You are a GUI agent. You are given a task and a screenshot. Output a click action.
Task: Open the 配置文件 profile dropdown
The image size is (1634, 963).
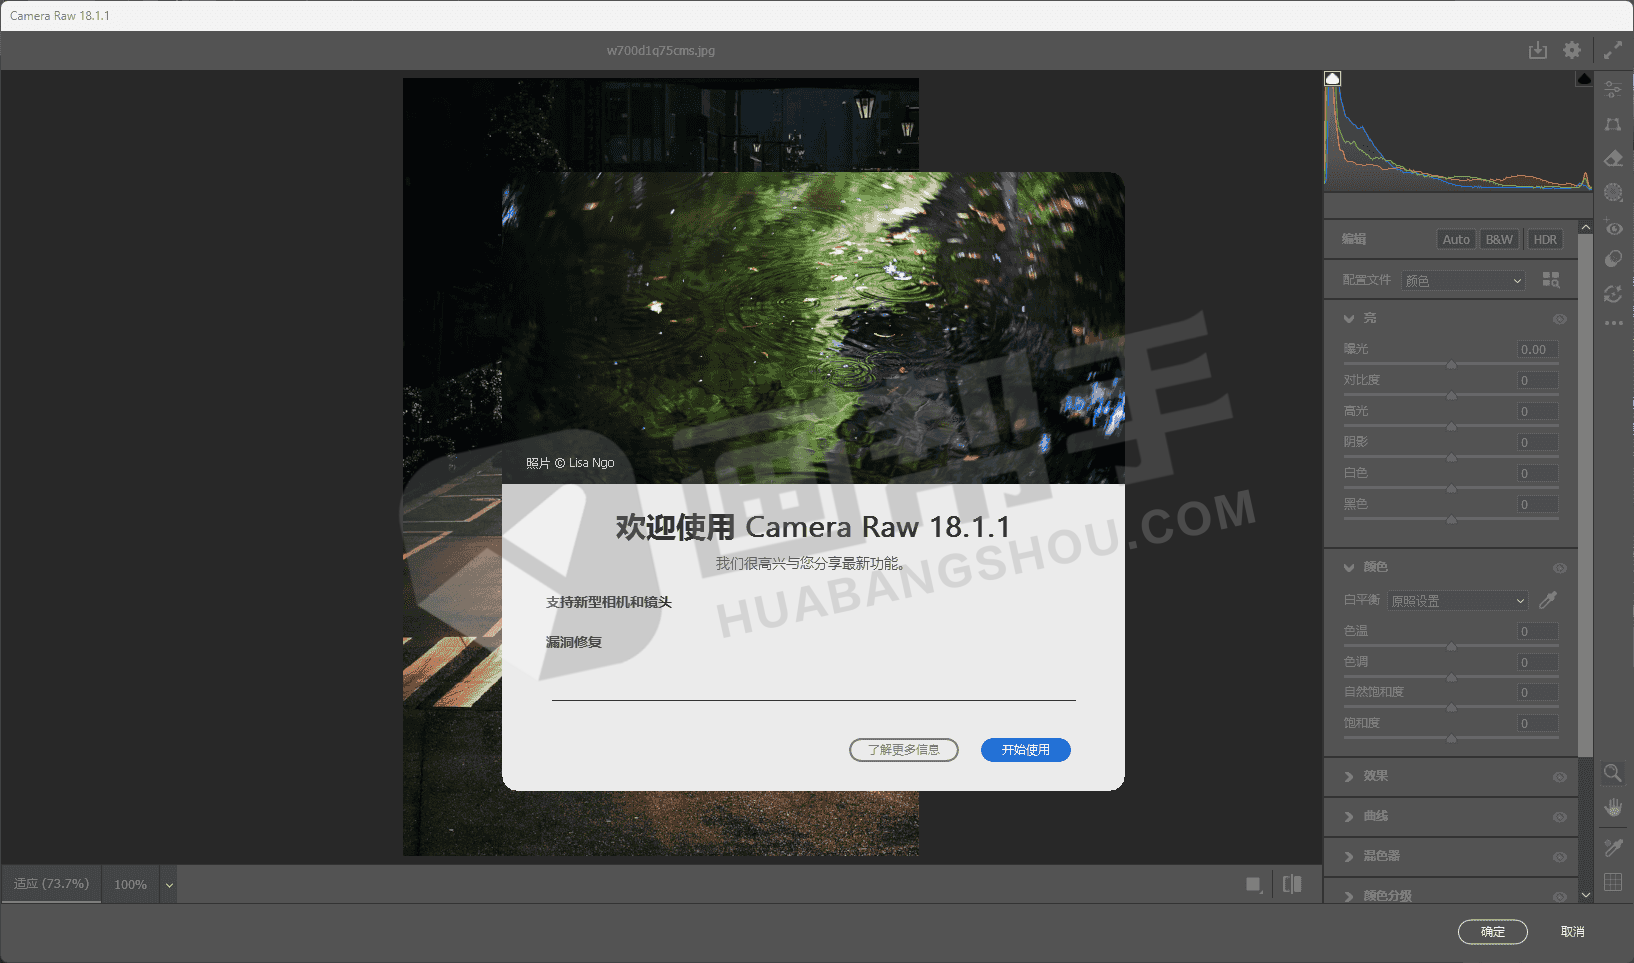point(1463,281)
